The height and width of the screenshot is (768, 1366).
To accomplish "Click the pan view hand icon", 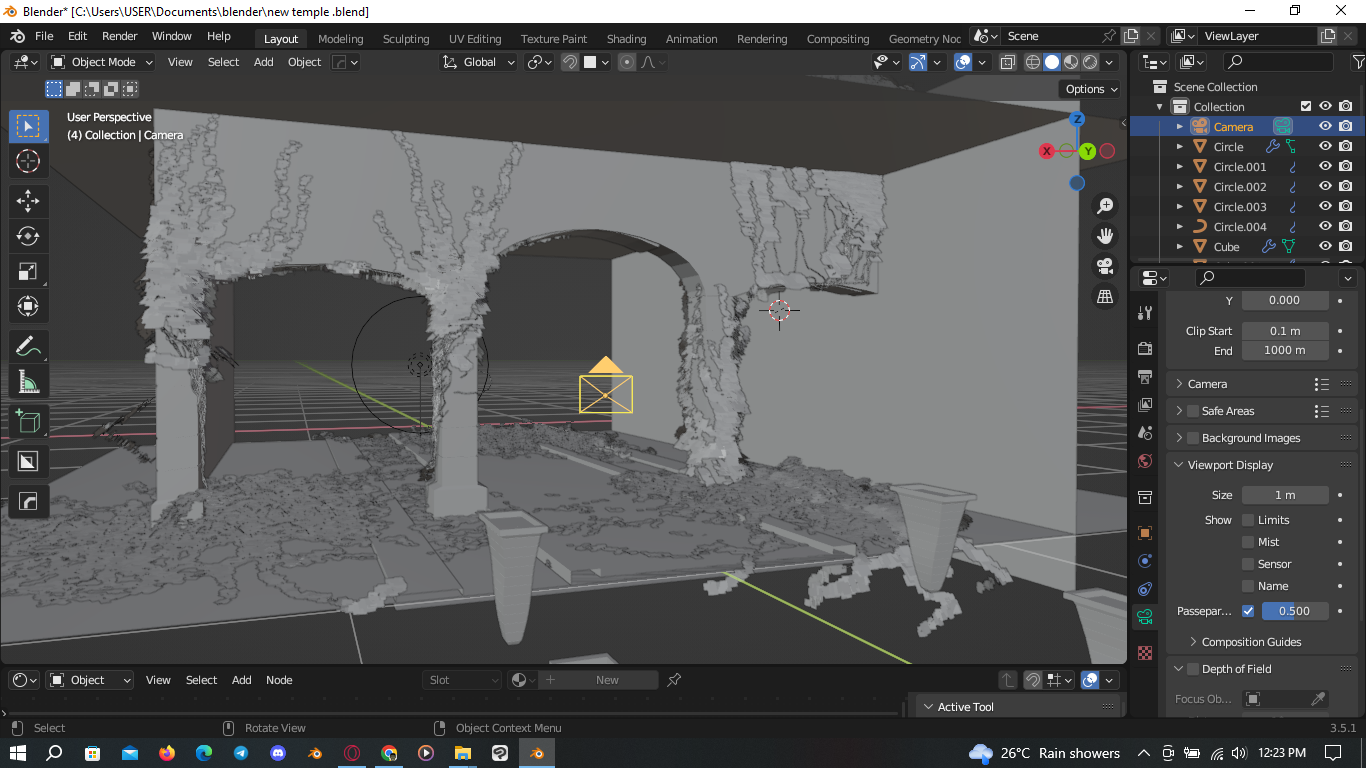I will click(x=1105, y=236).
